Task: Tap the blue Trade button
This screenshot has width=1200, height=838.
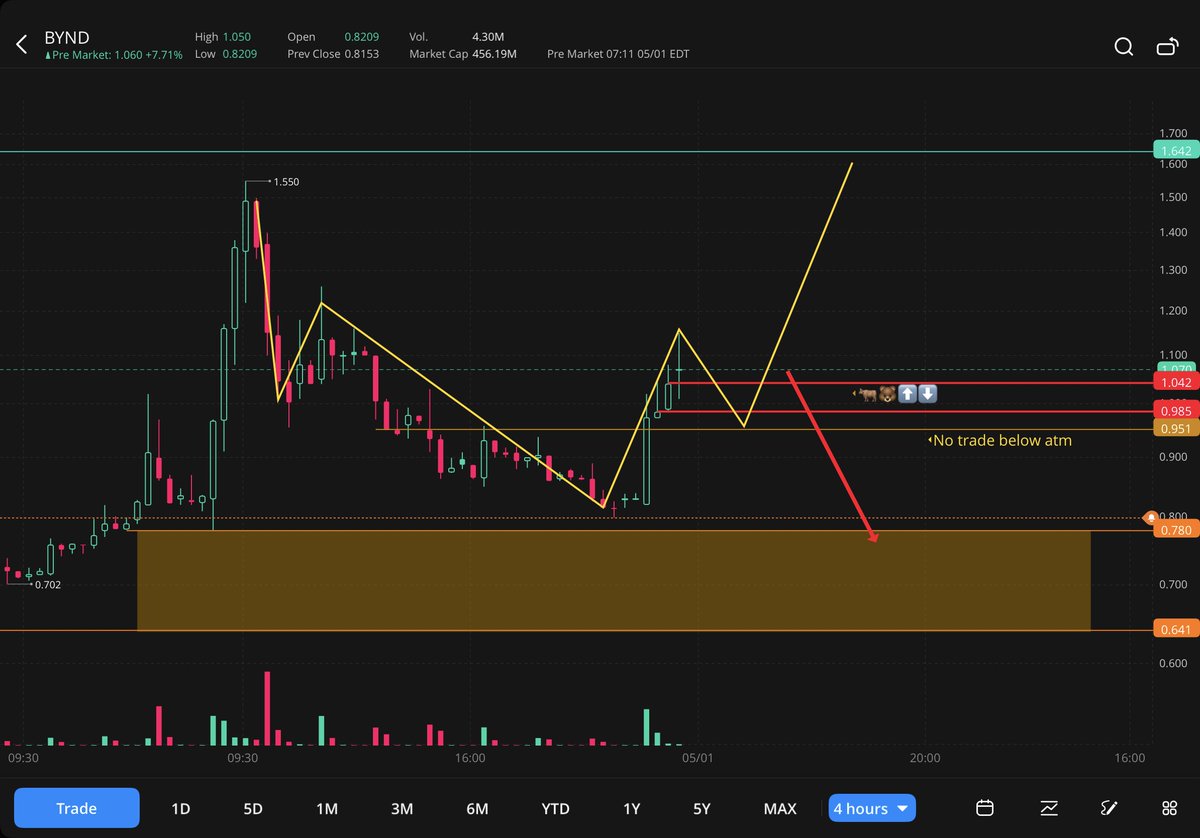Action: pyautogui.click(x=77, y=808)
